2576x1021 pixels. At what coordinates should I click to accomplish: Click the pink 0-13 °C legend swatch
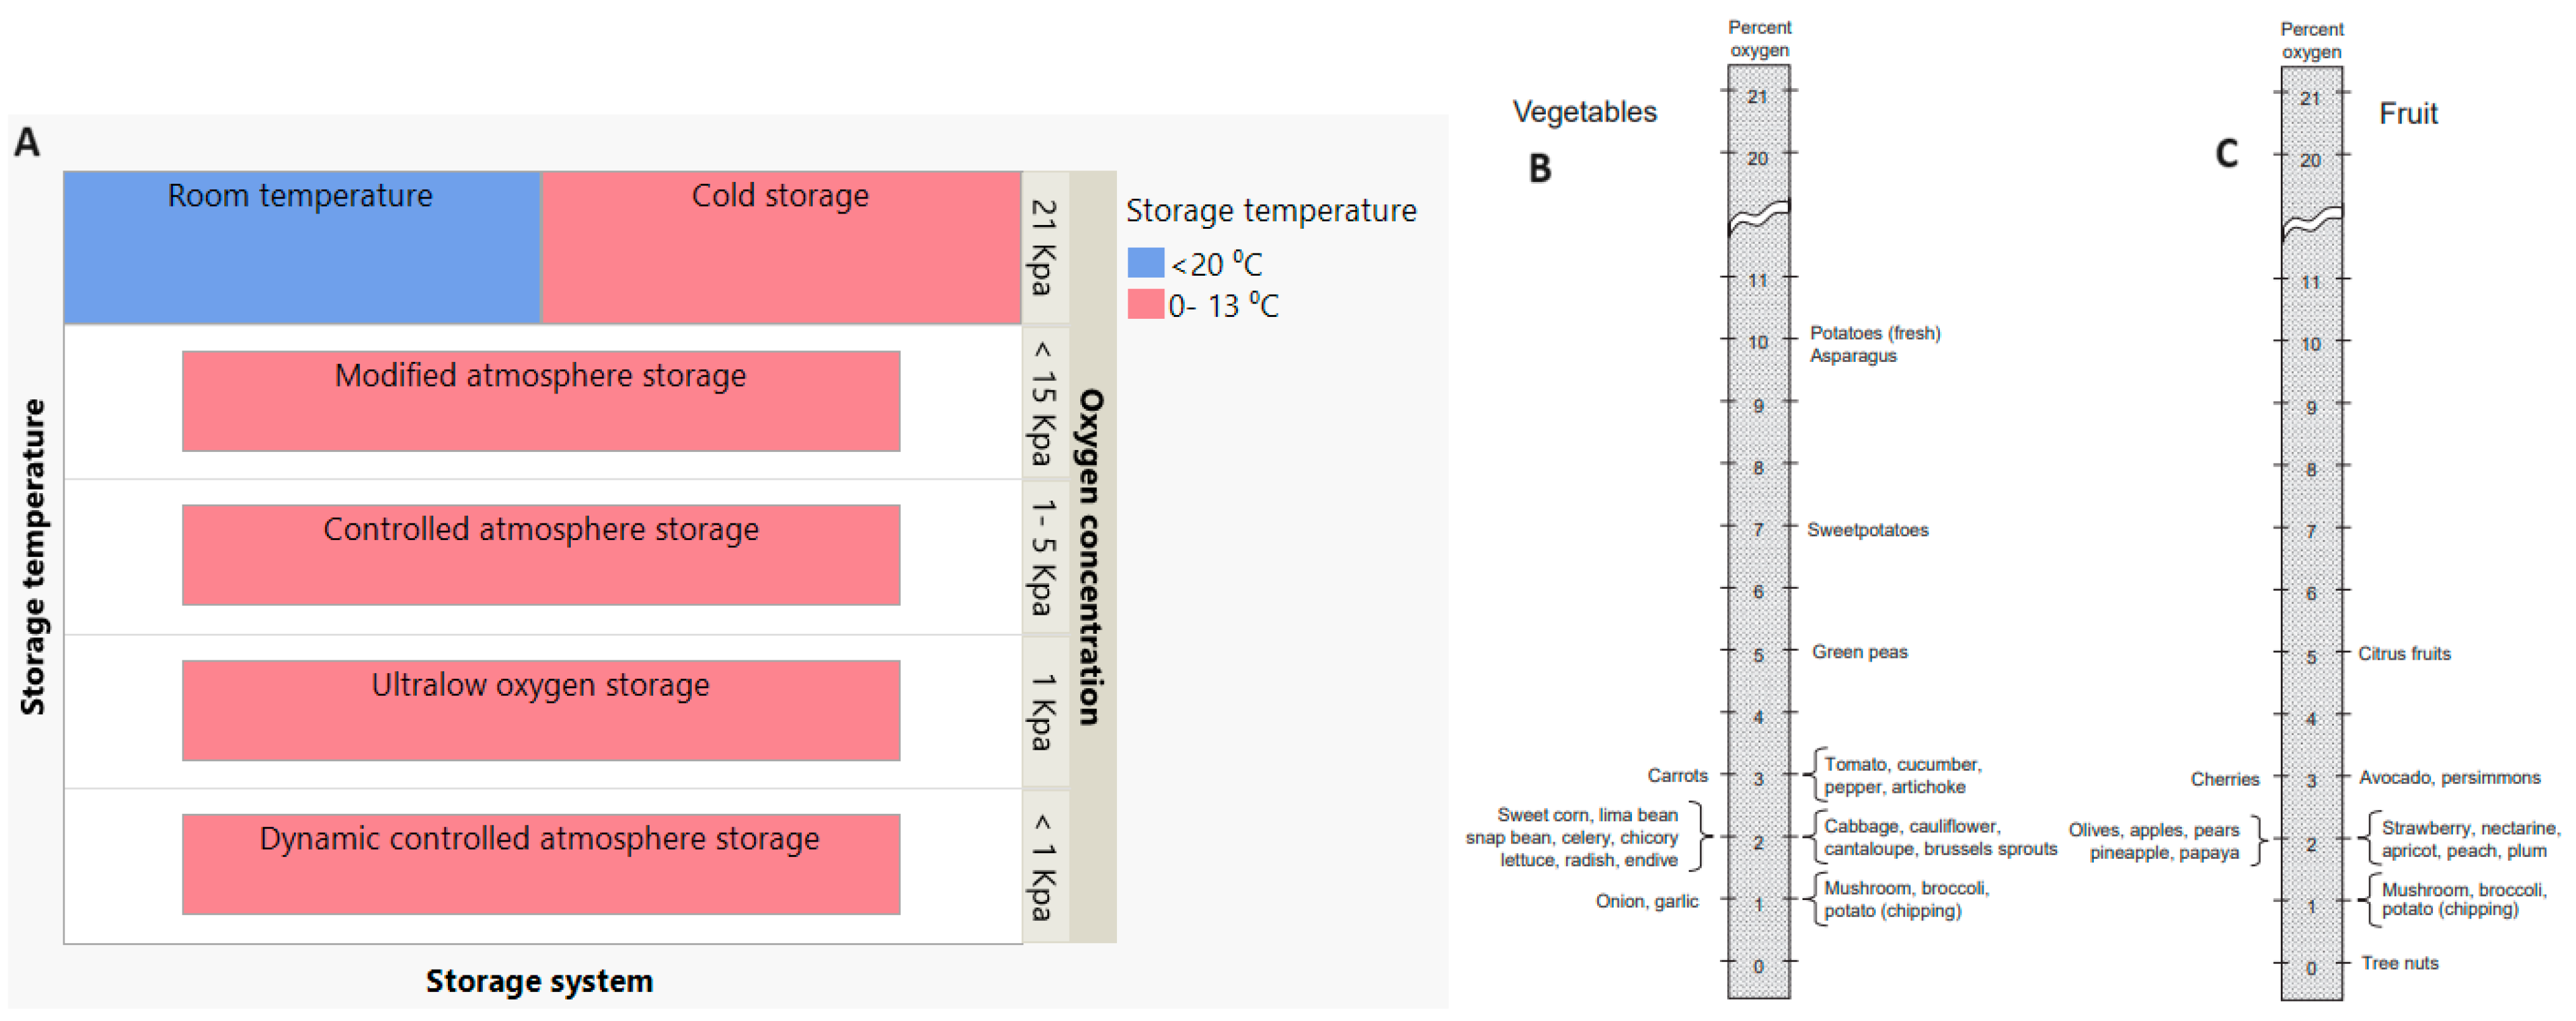1146,304
